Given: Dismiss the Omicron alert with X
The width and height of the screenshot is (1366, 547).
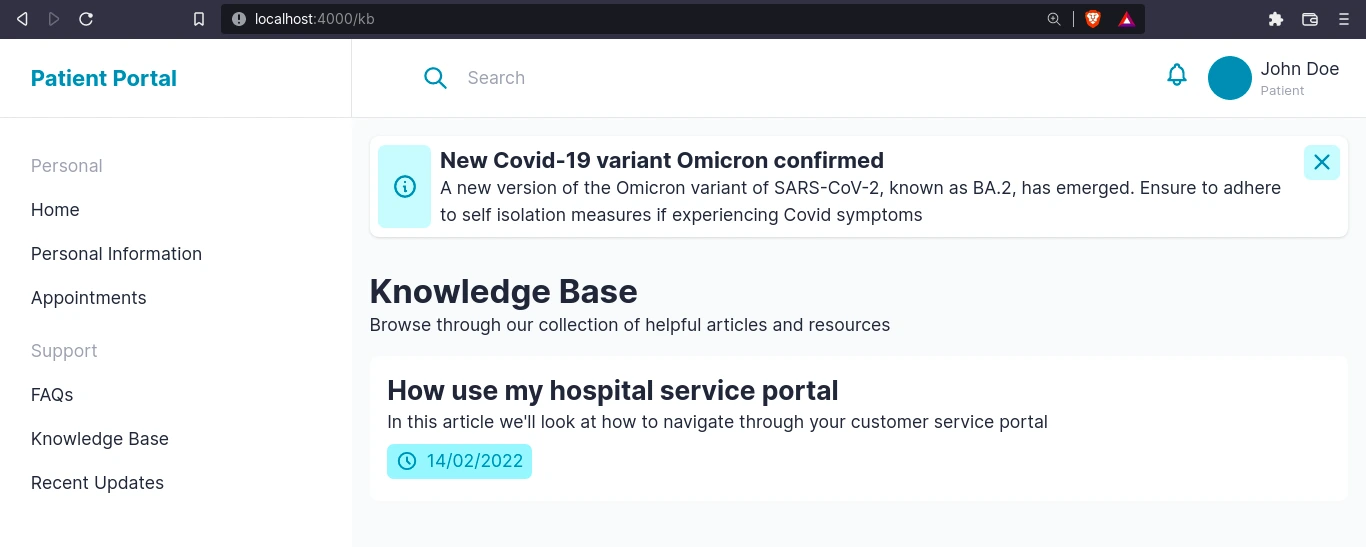Looking at the screenshot, I should pyautogui.click(x=1322, y=162).
